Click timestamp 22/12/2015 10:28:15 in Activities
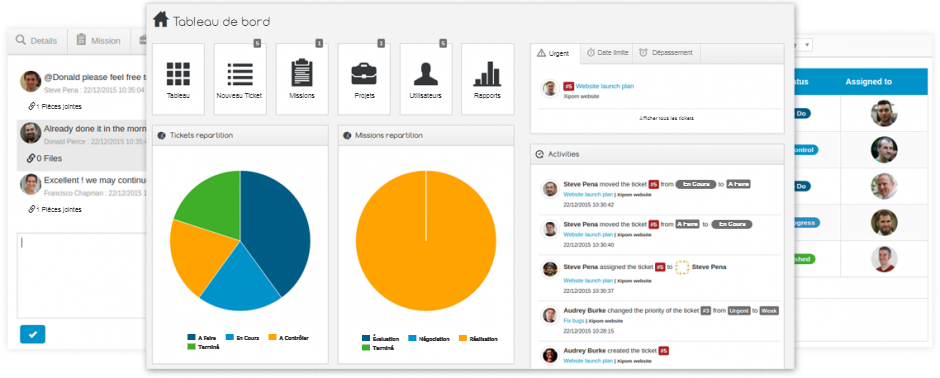Viewport: 940px width, 378px height. click(x=589, y=331)
